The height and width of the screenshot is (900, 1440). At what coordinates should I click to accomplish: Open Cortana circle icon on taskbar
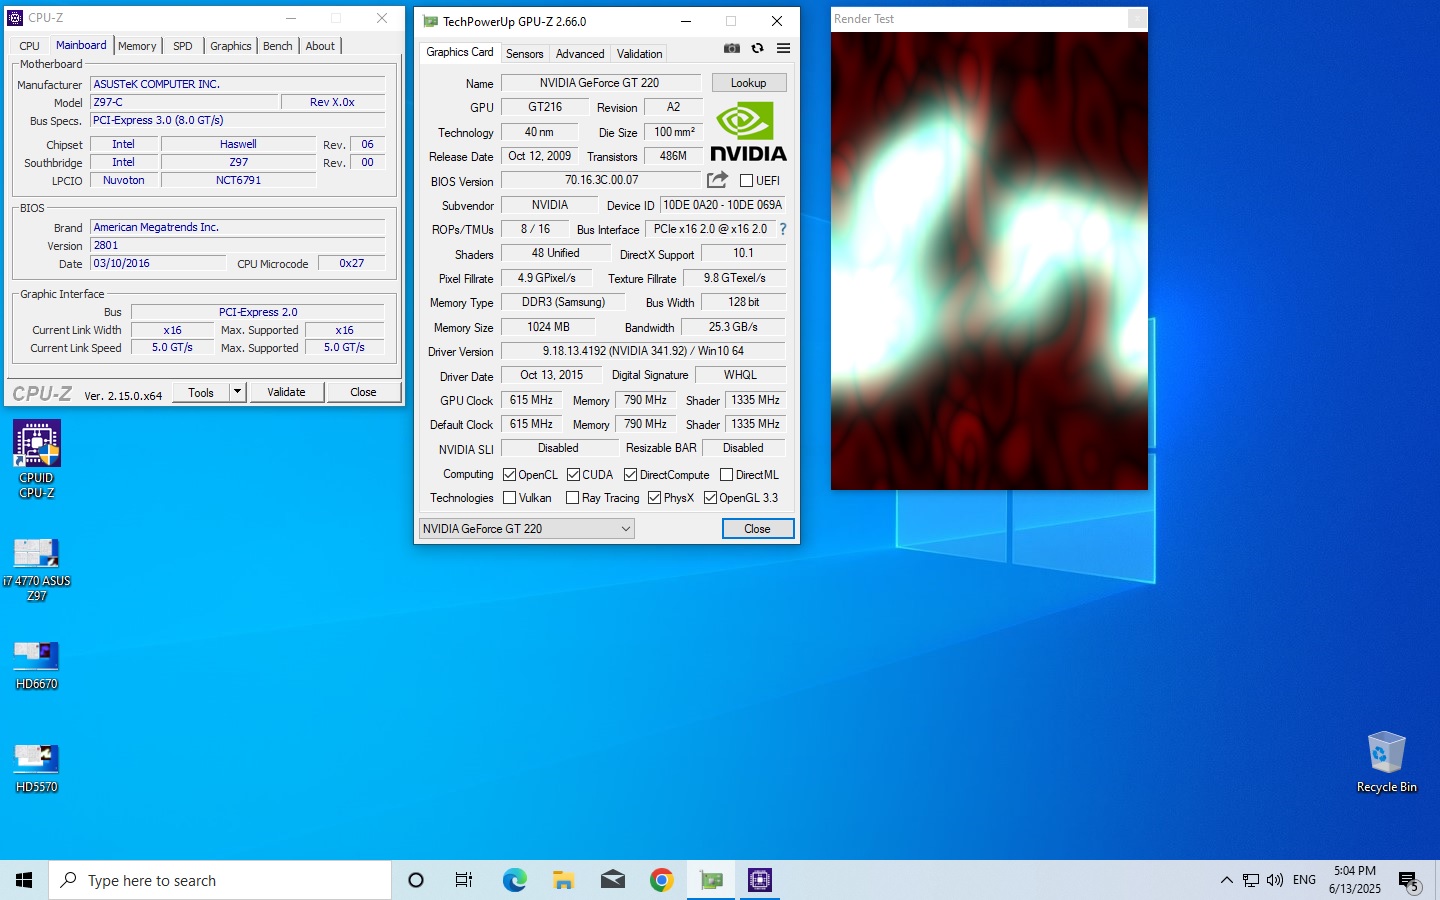click(x=416, y=880)
